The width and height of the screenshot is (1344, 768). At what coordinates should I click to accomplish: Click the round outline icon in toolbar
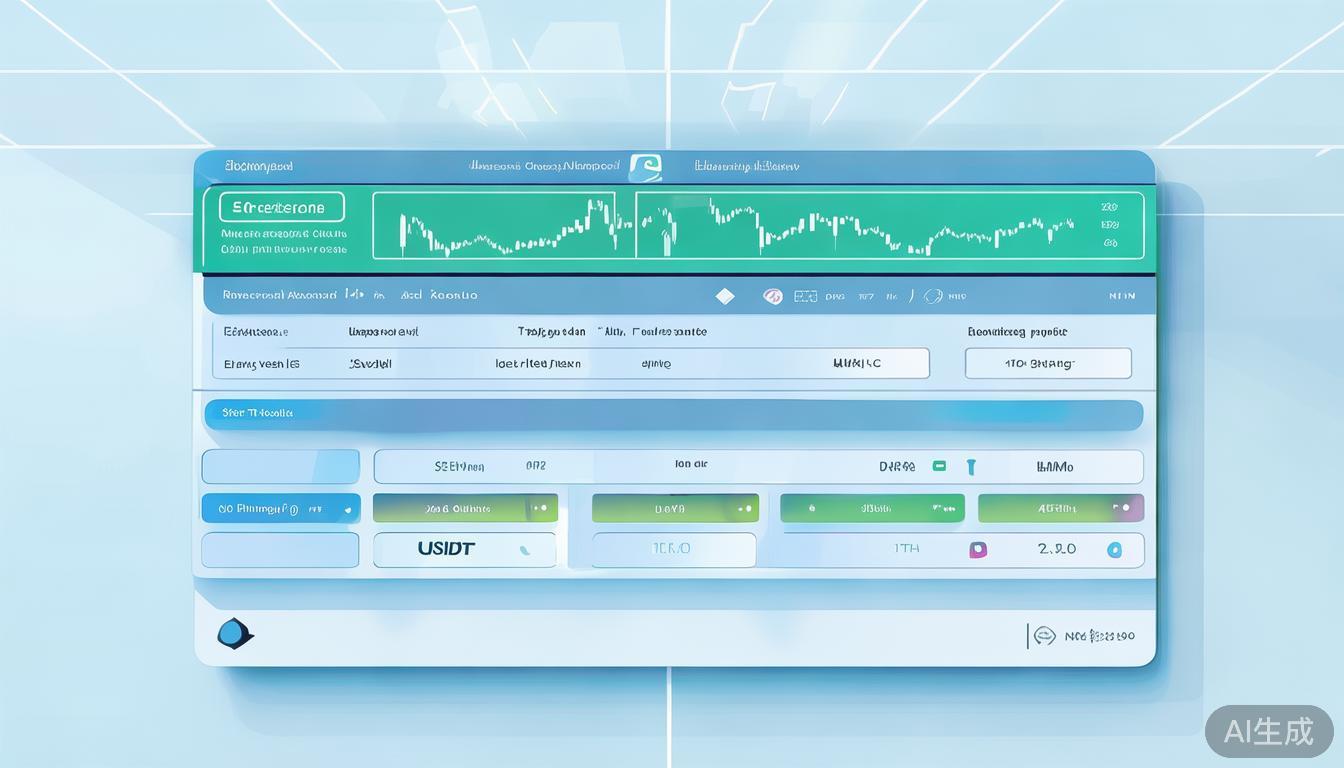point(933,296)
